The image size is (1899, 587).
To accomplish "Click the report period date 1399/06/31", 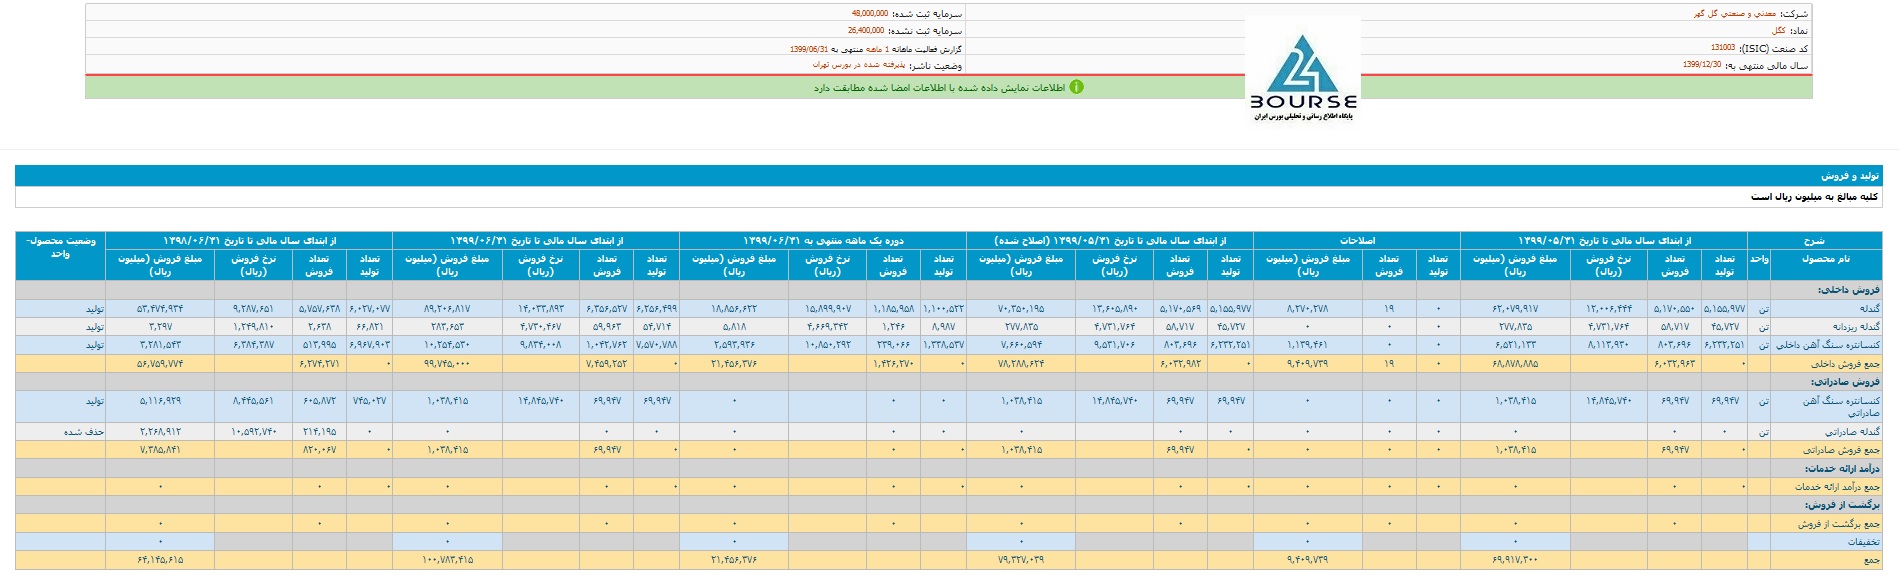I will point(809,48).
